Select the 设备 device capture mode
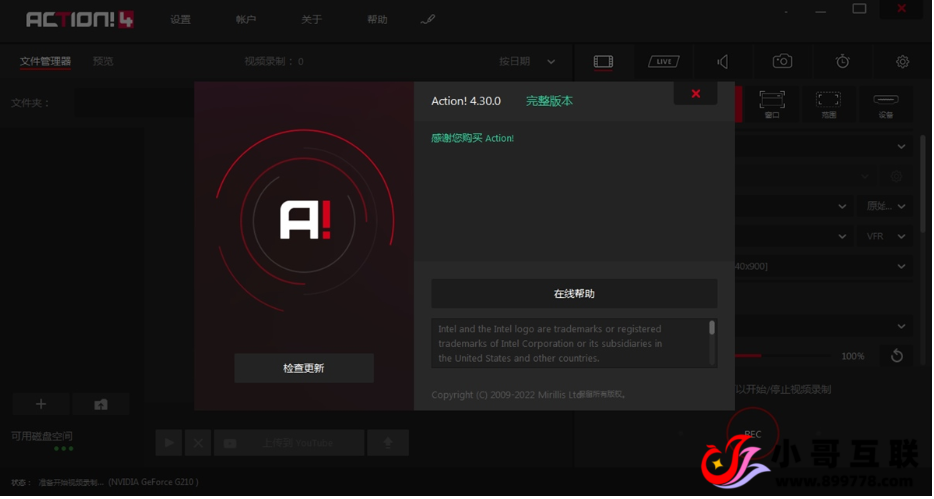The height and width of the screenshot is (499, 934). coord(885,103)
